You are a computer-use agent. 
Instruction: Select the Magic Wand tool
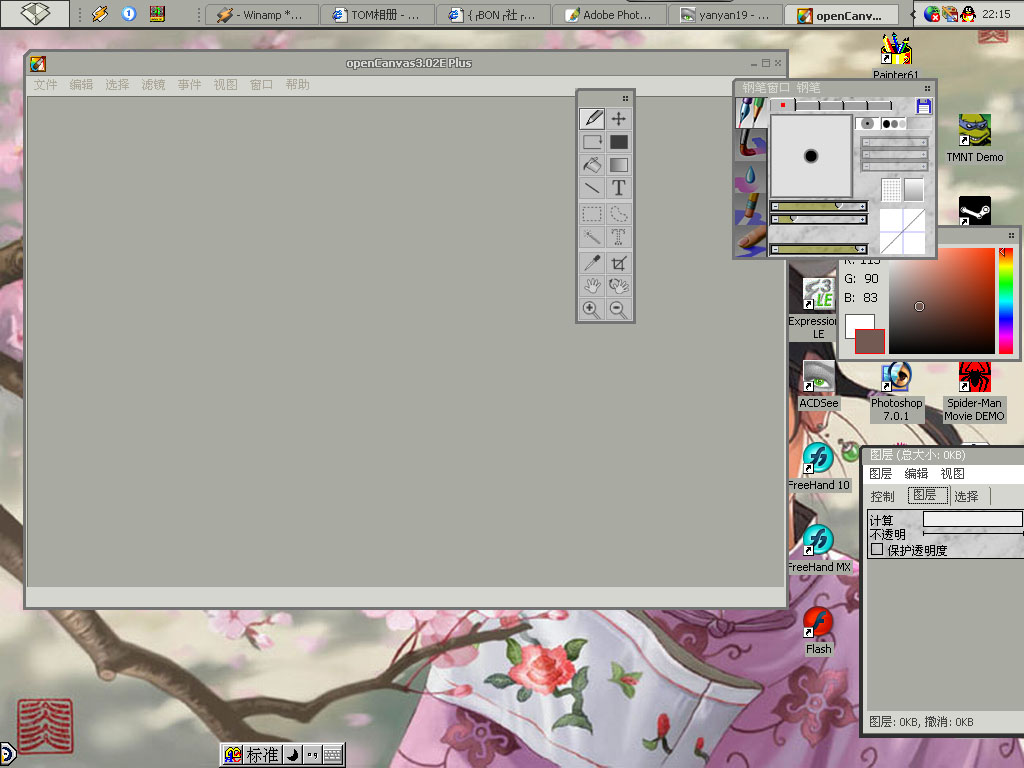click(592, 236)
